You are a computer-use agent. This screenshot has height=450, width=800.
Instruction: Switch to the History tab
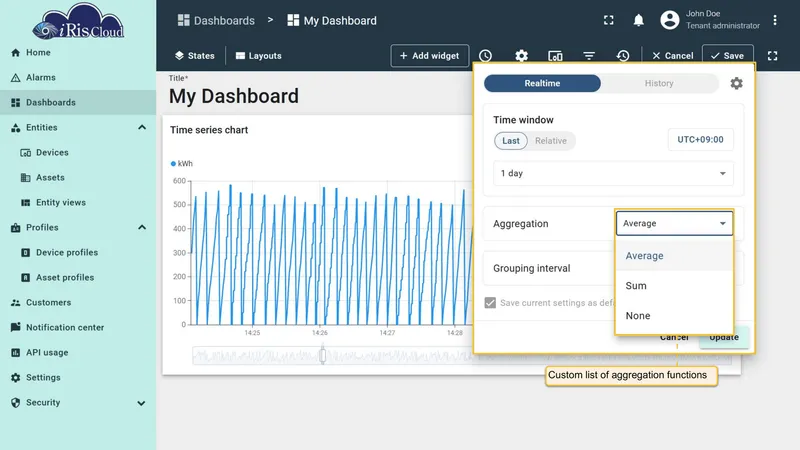pyautogui.click(x=659, y=83)
